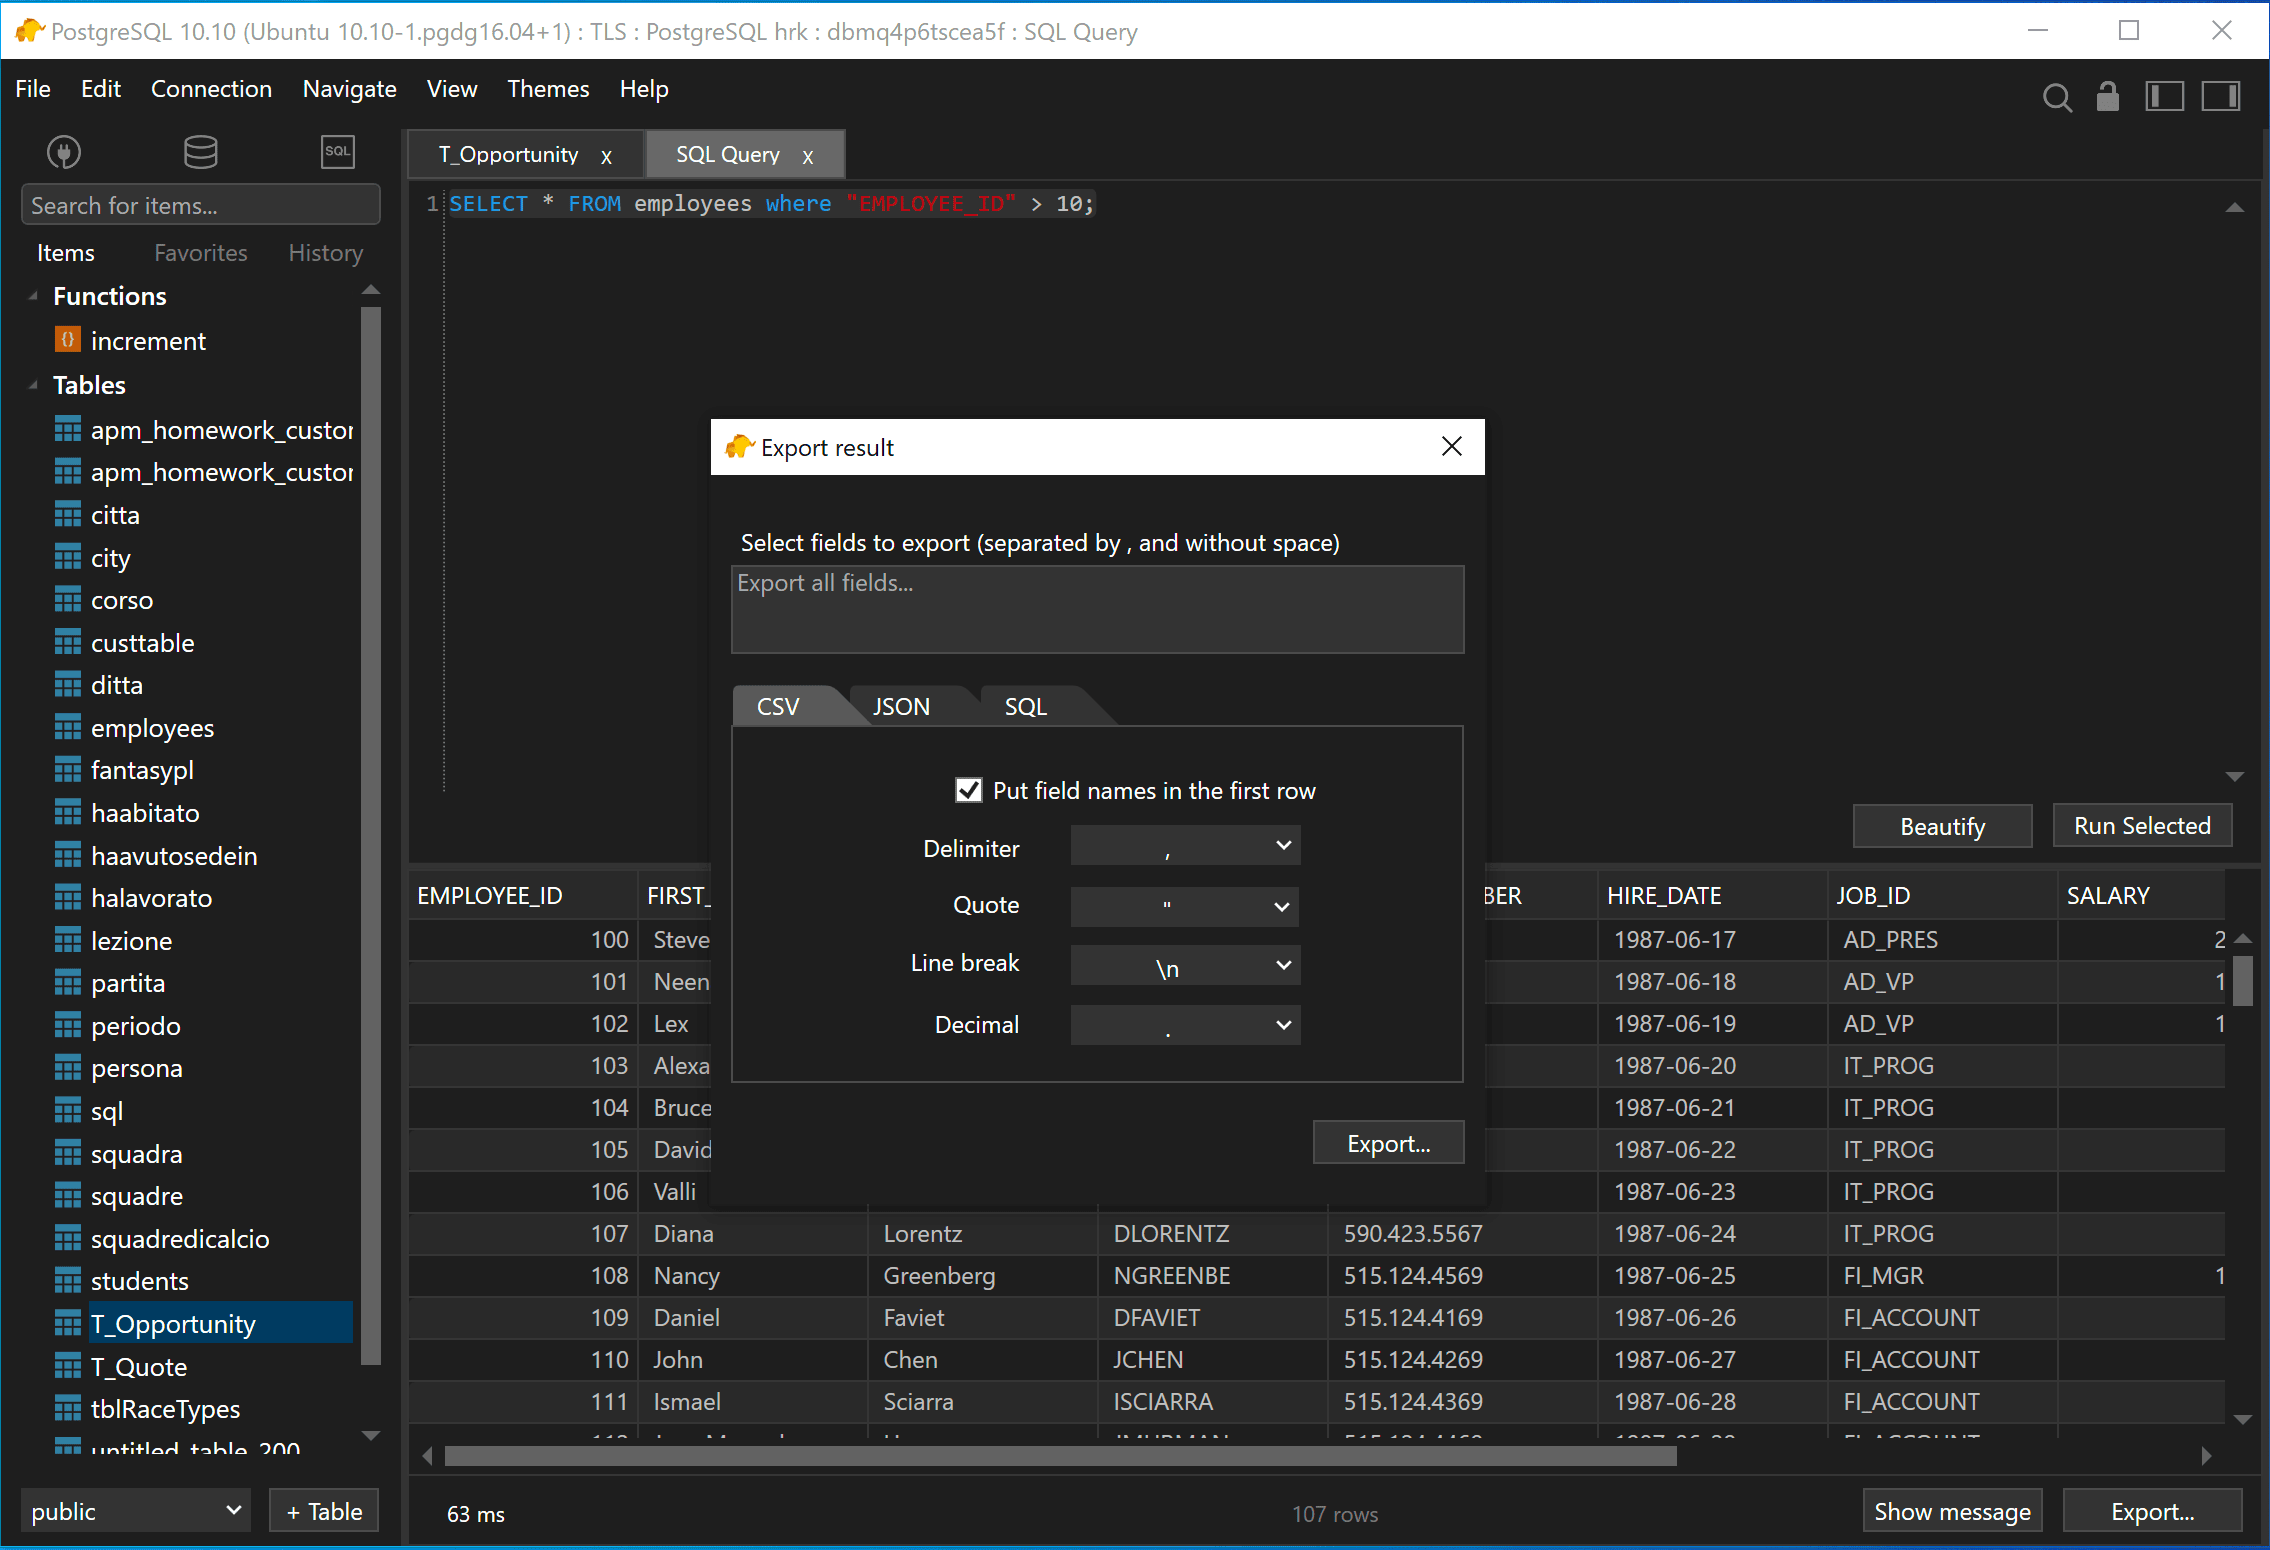
Task: Click the search magnifier icon top right
Action: point(2057,97)
